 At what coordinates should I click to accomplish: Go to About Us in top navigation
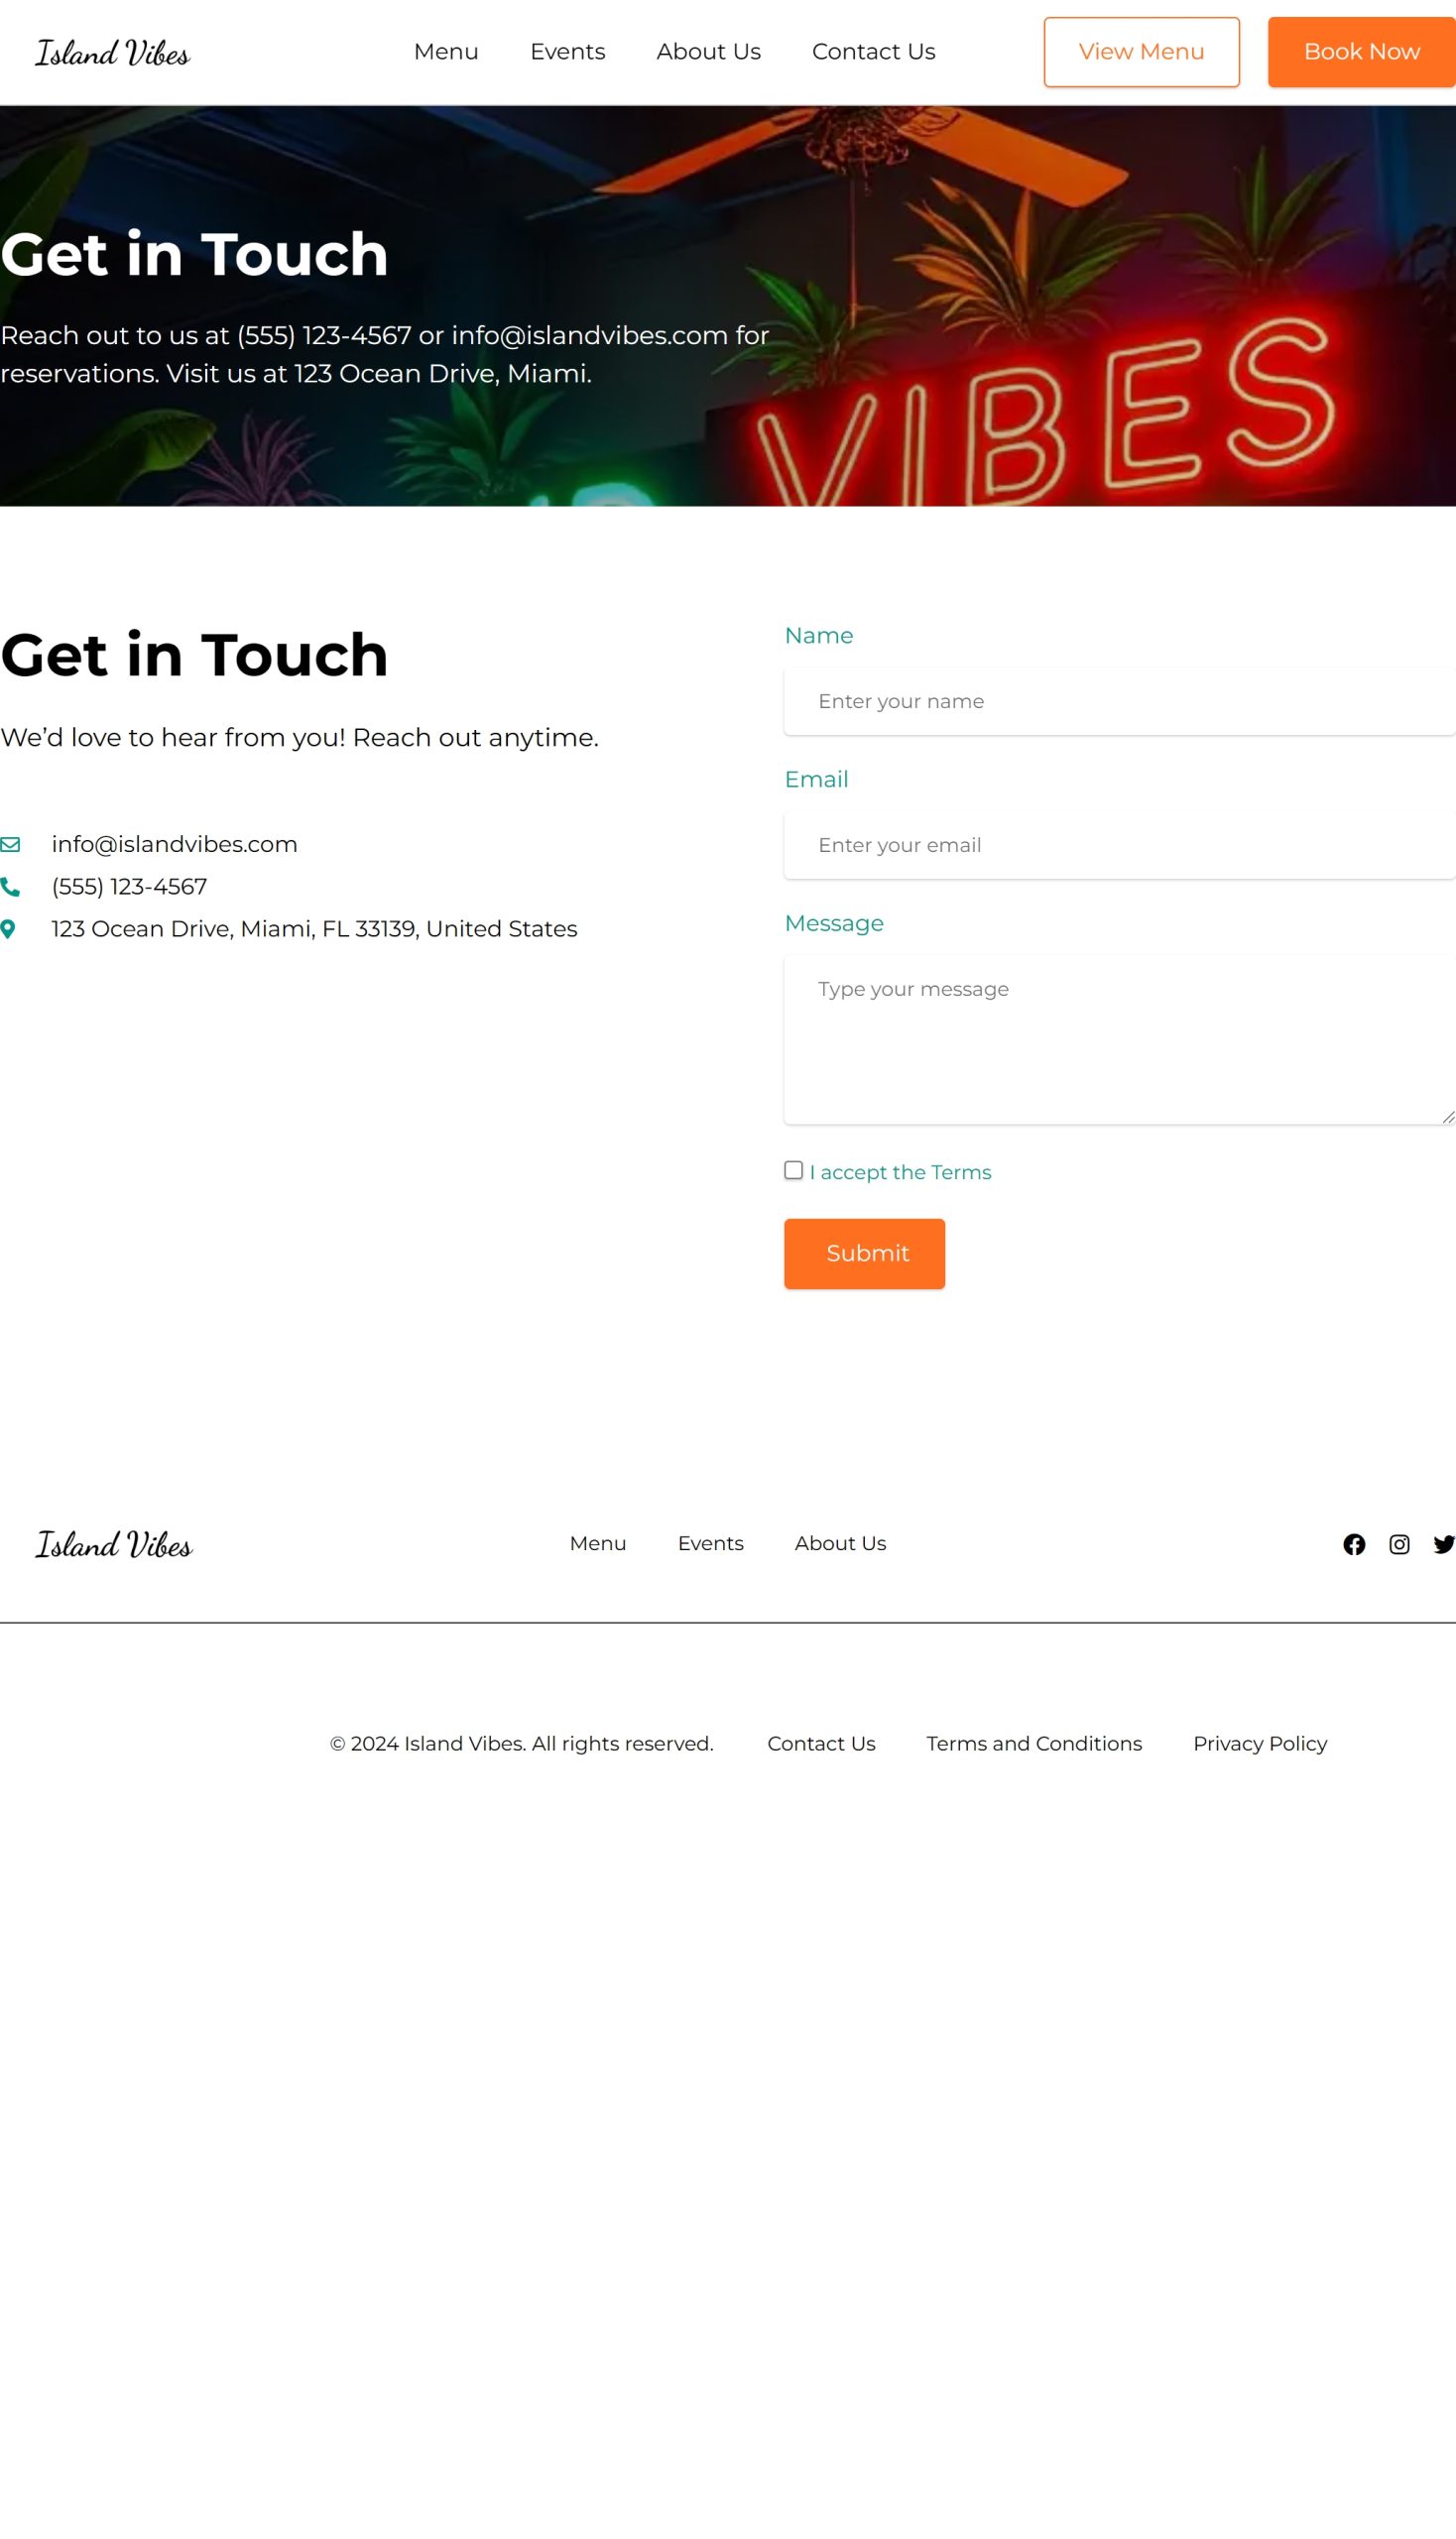[x=708, y=52]
